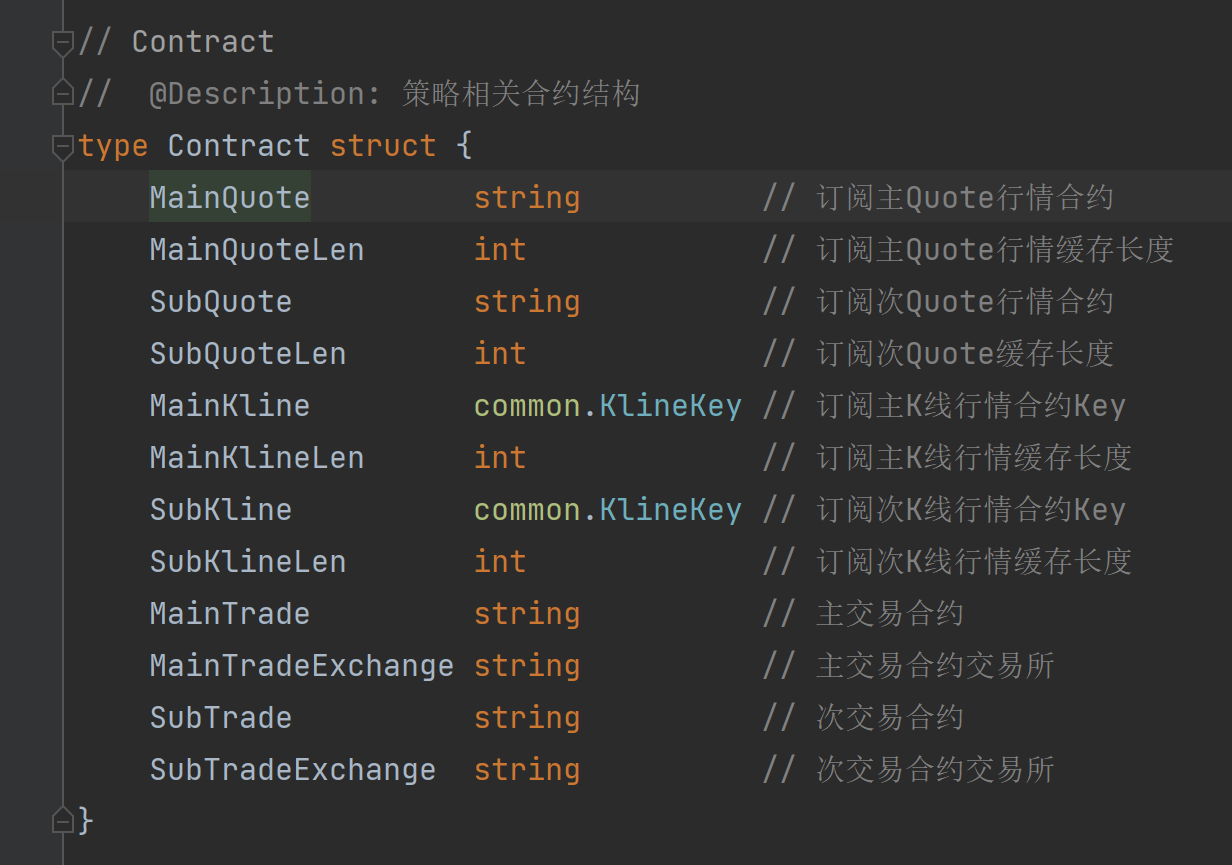Click the 'common' package on SubKline line
Screen dimensions: 1232x865
pyautogui.click(x=527, y=509)
